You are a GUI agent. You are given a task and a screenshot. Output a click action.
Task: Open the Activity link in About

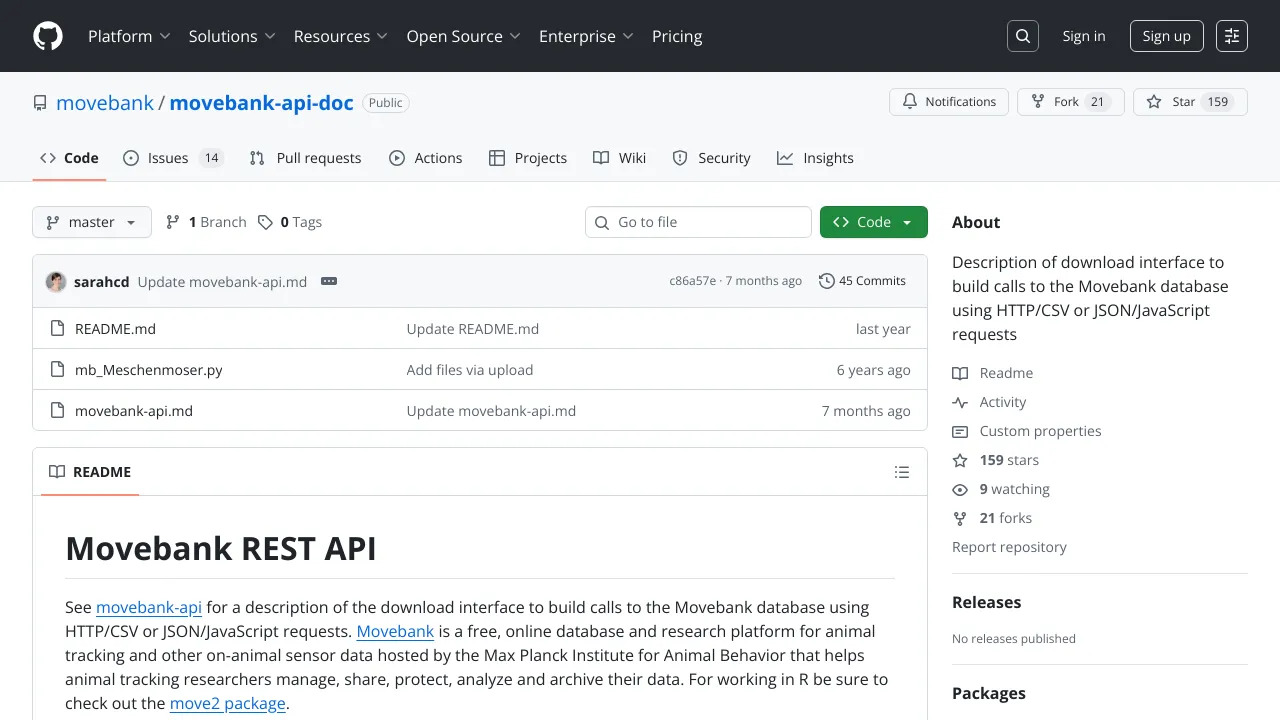(x=990, y=402)
